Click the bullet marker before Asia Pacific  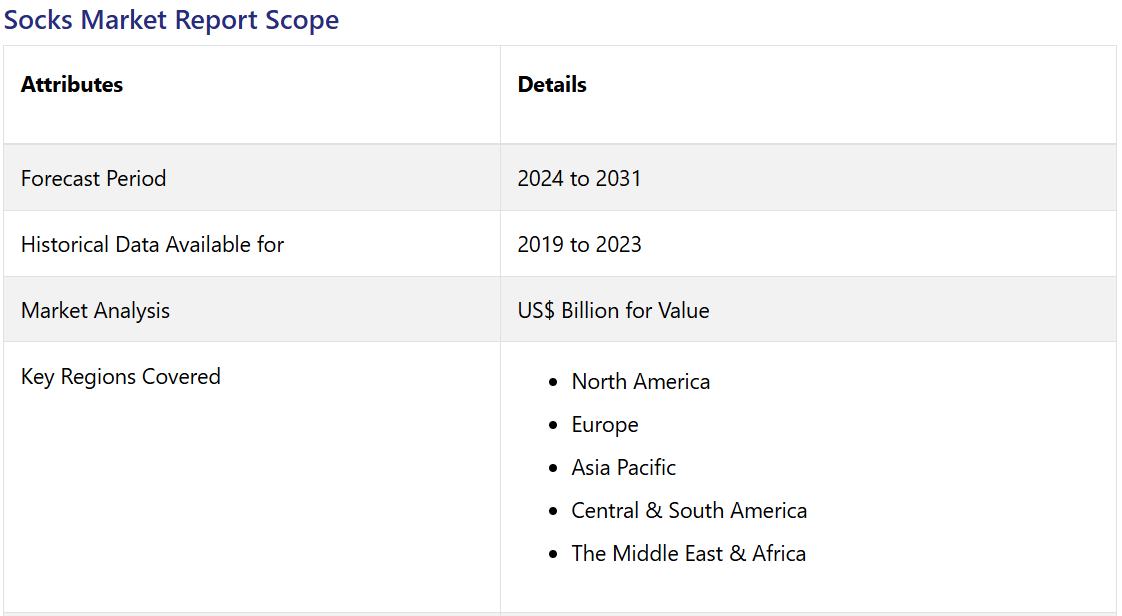coord(553,469)
